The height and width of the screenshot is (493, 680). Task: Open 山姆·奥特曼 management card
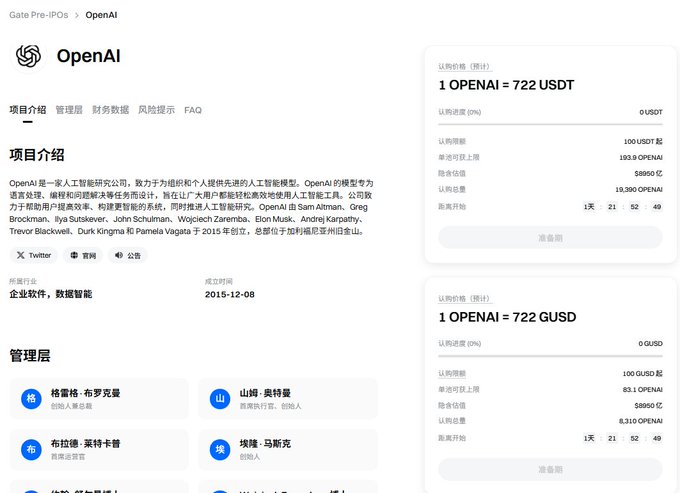point(288,398)
